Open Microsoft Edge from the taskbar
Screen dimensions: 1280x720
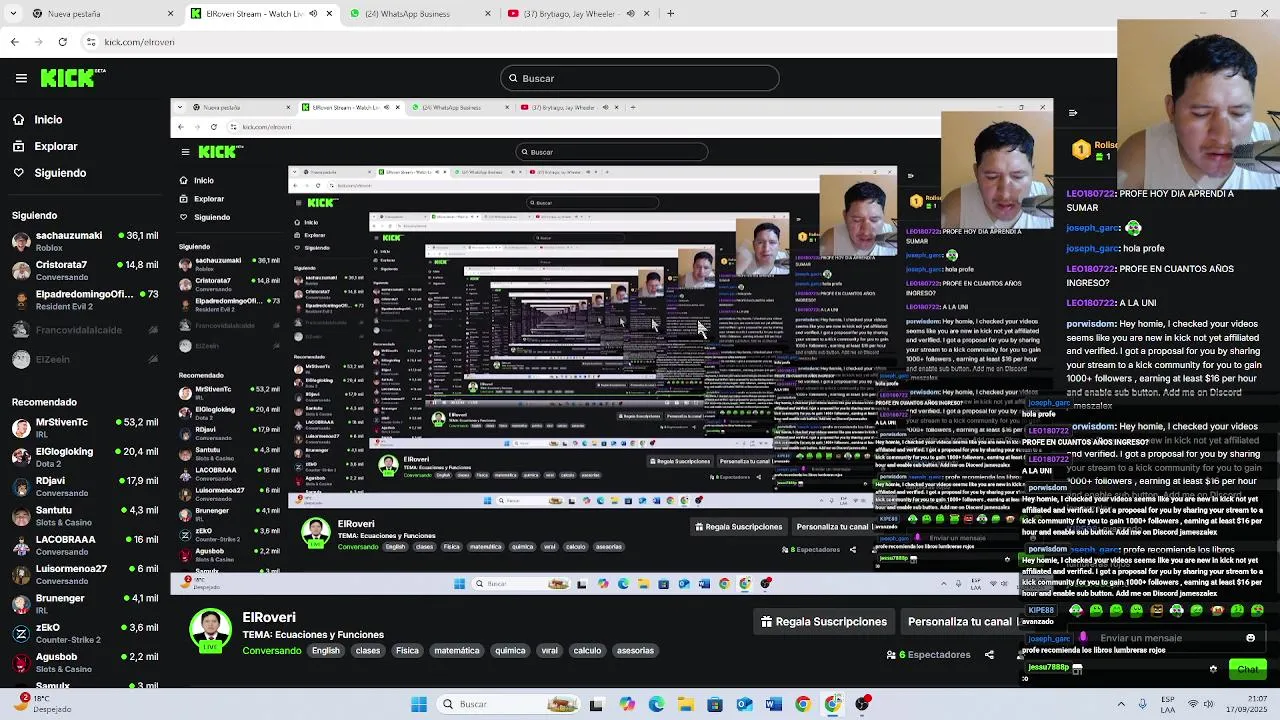pos(656,704)
